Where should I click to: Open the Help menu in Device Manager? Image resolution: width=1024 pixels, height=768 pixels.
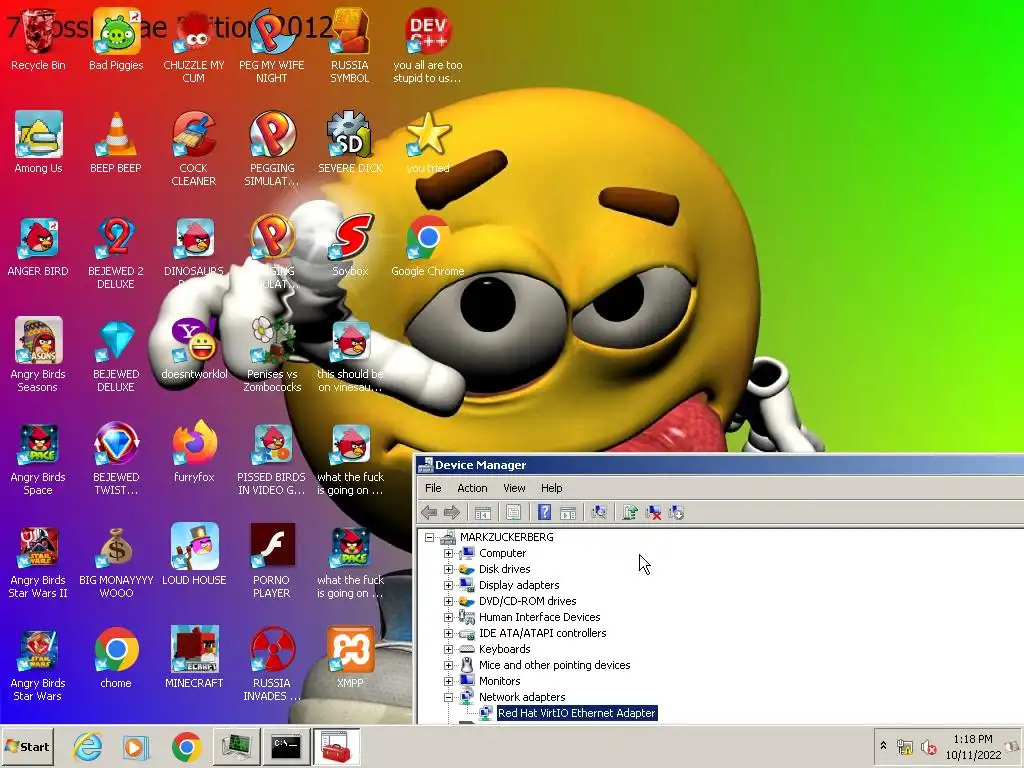pos(551,488)
